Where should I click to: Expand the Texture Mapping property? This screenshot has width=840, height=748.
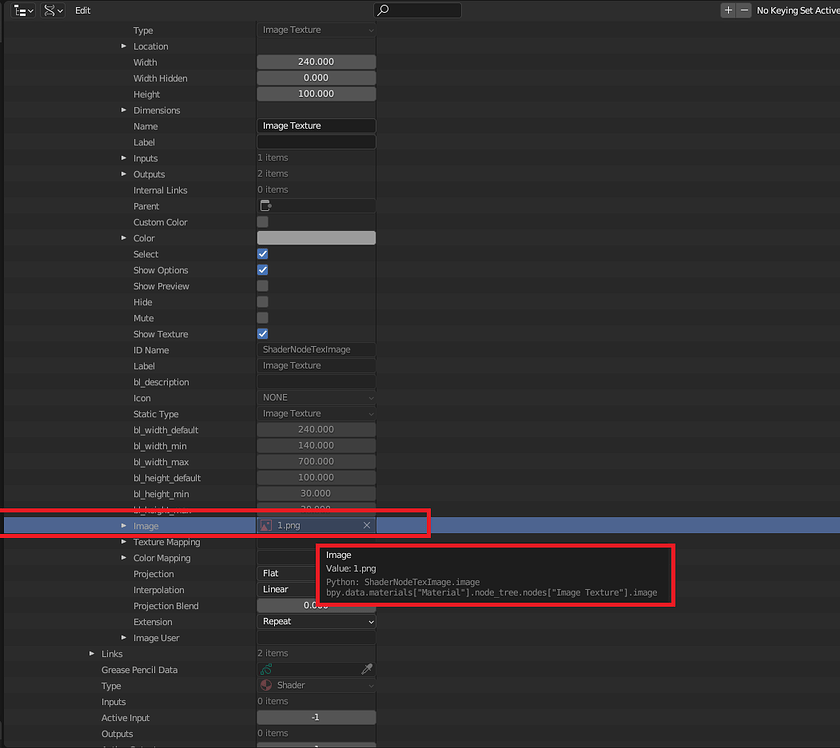tap(124, 542)
